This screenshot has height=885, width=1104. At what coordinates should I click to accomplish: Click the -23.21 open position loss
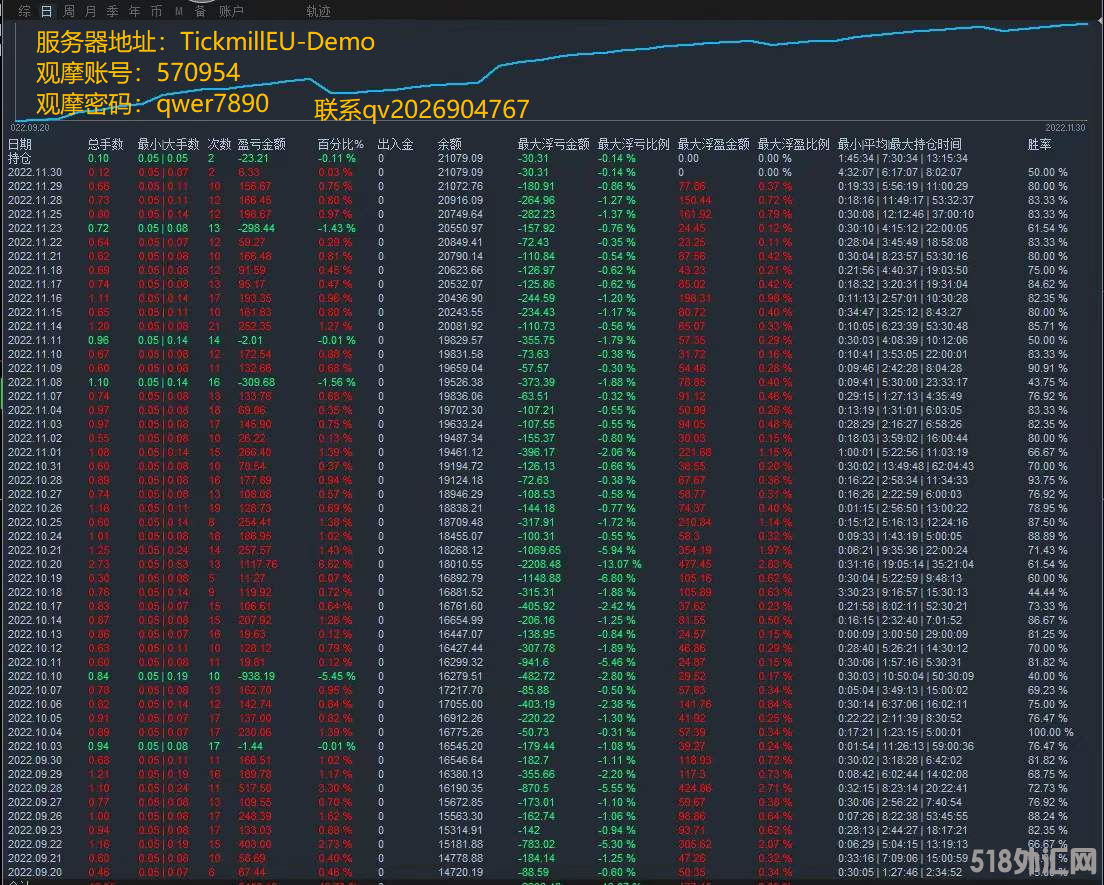[x=253, y=158]
